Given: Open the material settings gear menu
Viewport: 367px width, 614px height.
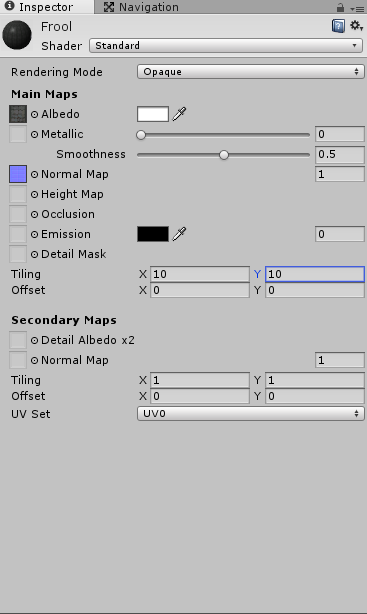Looking at the screenshot, I should (356, 26).
